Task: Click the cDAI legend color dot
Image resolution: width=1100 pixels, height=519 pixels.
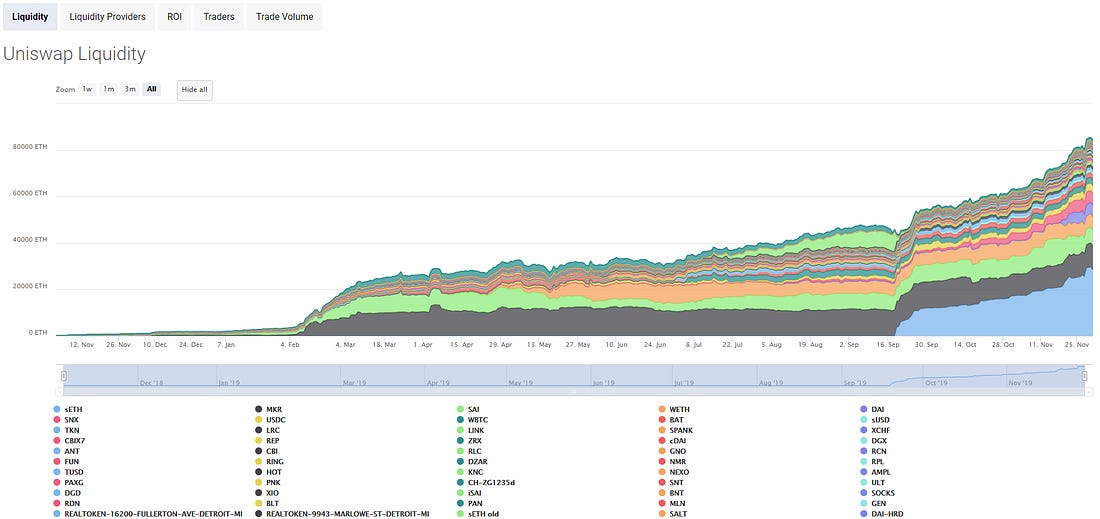Action: pyautogui.click(x=662, y=440)
